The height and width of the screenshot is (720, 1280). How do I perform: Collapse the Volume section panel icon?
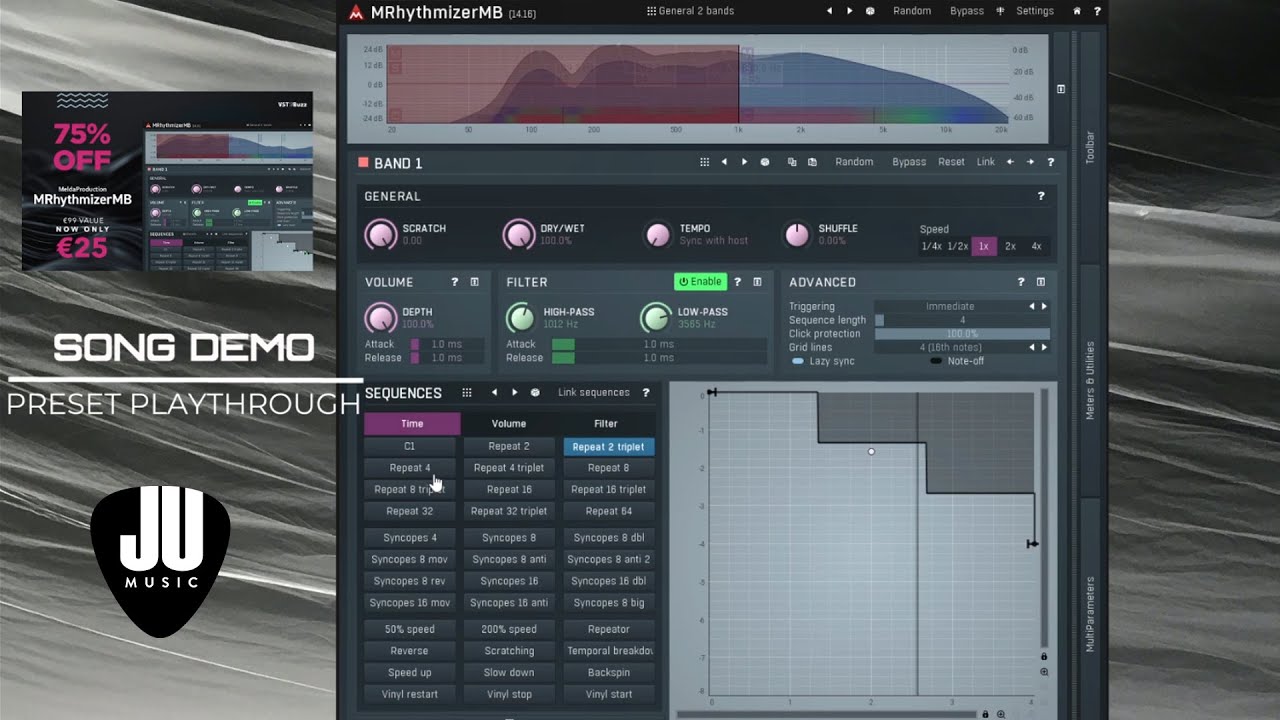point(475,282)
